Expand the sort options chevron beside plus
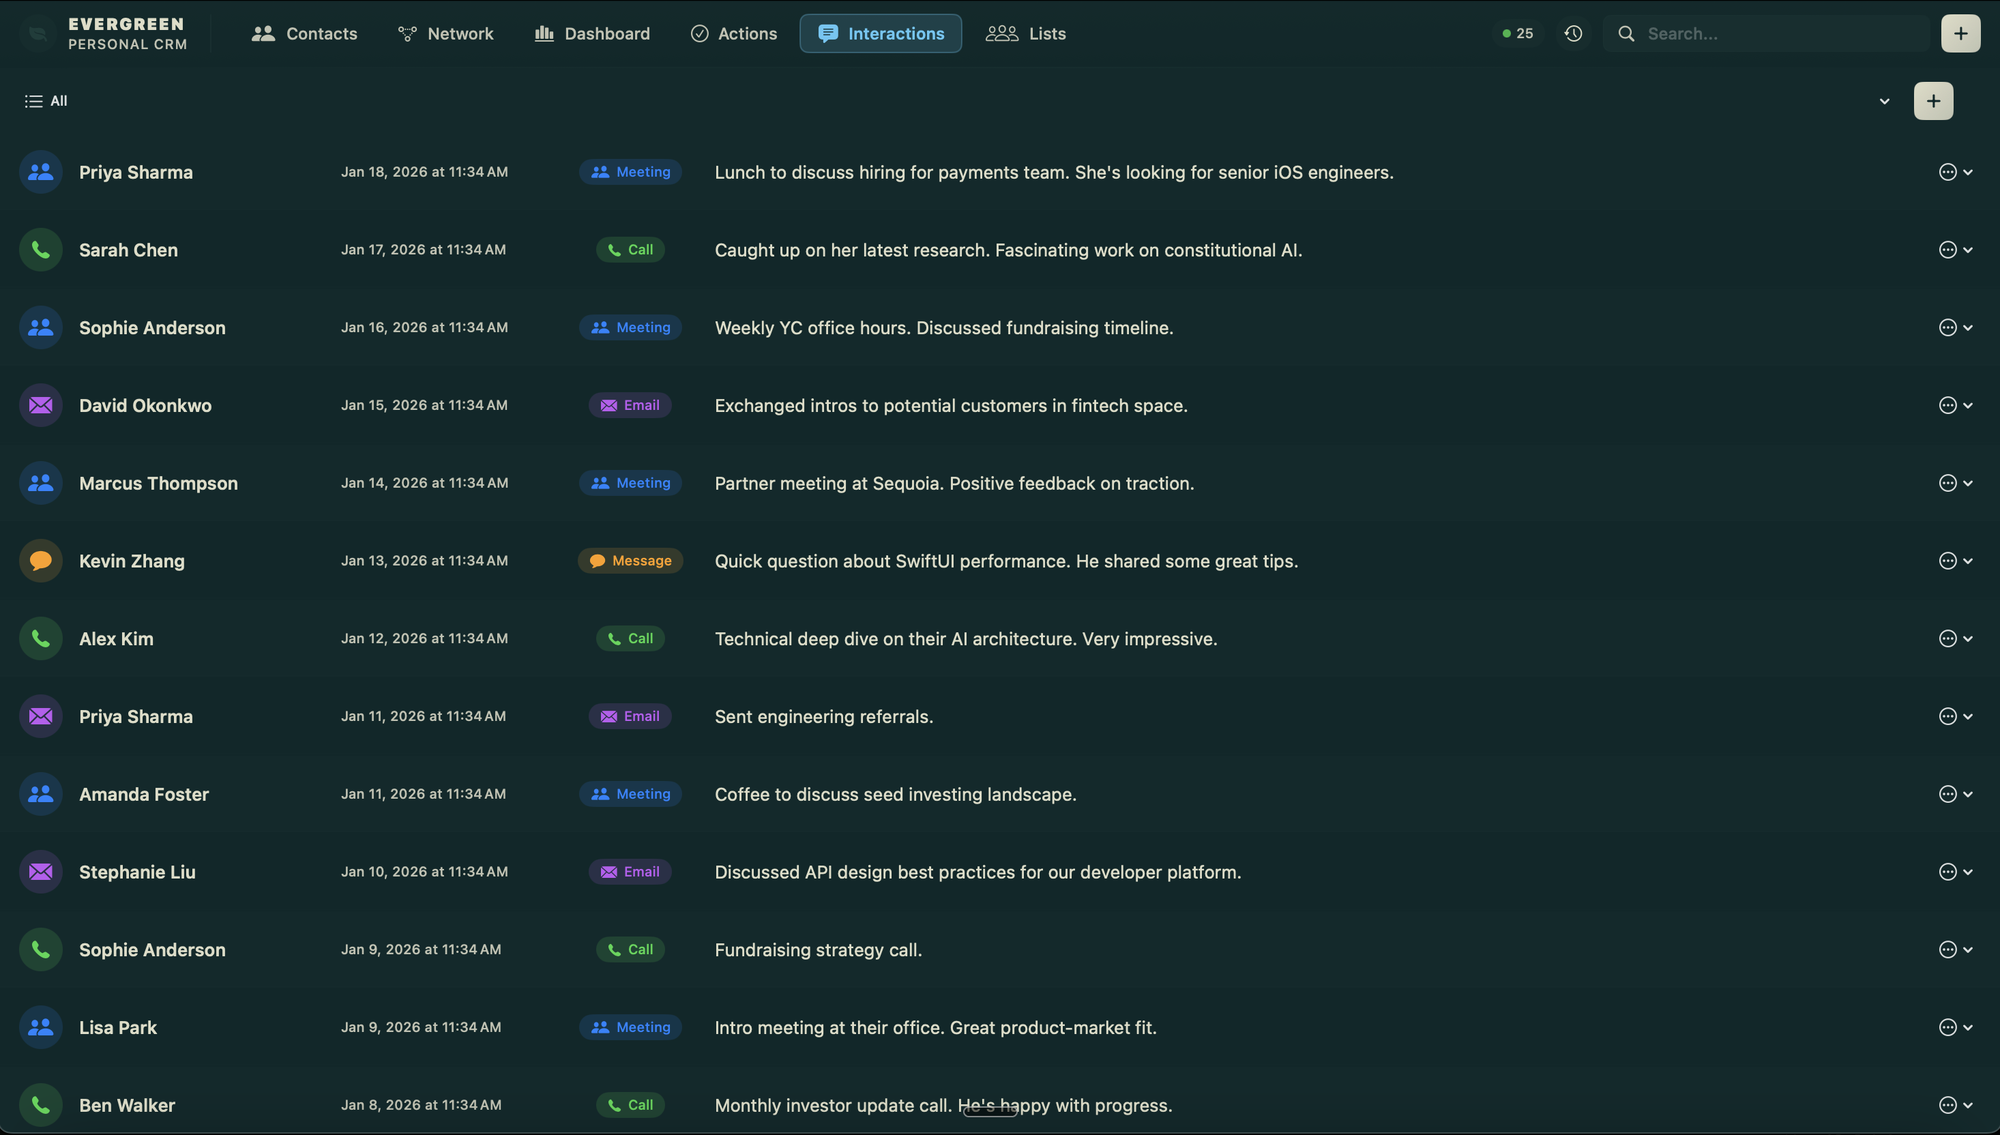This screenshot has height=1135, width=2000. tap(1884, 101)
